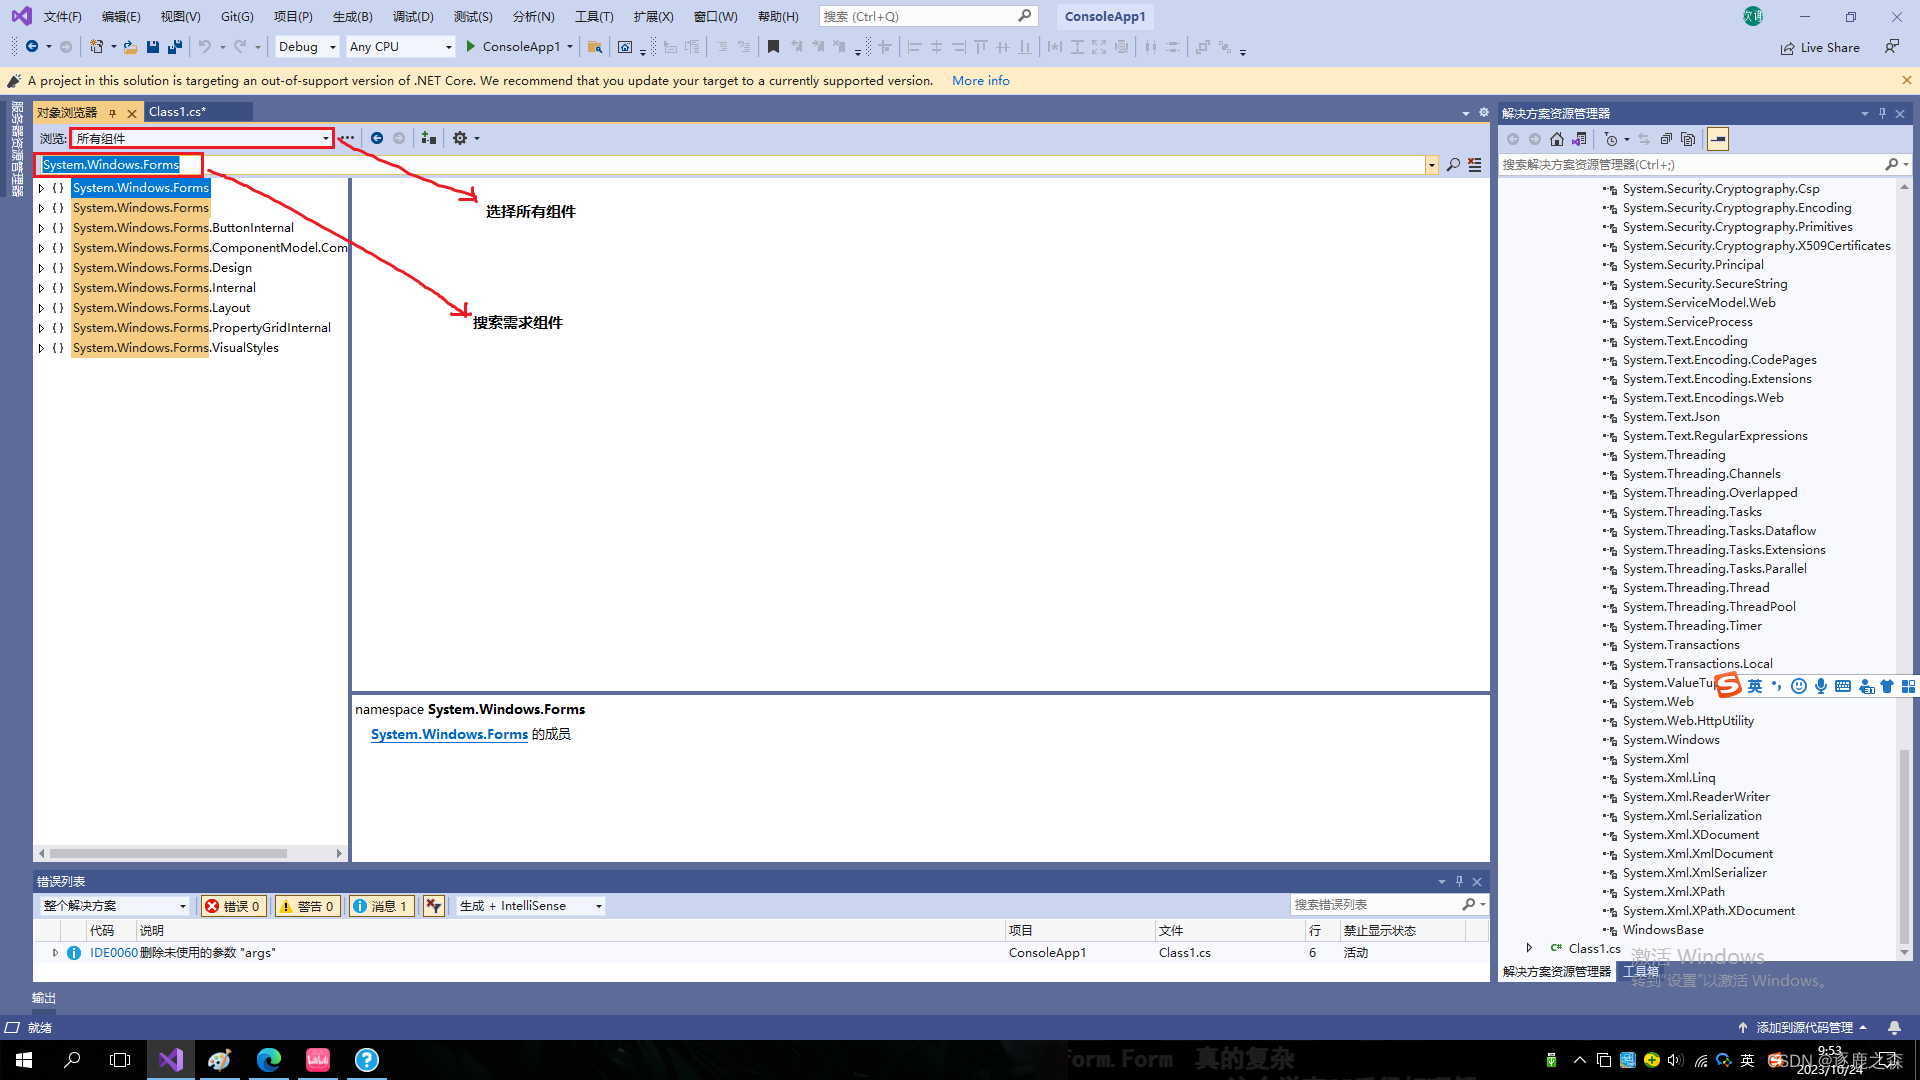Click the collapse all icon in Solution Explorer
This screenshot has width=1920, height=1080.
[x=1666, y=139]
